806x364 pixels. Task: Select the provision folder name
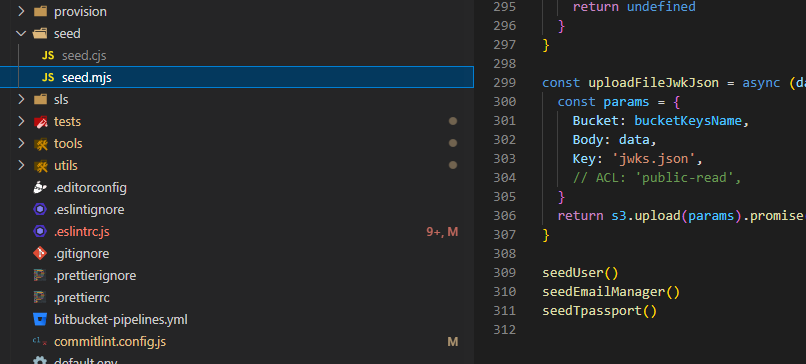pyautogui.click(x=80, y=11)
